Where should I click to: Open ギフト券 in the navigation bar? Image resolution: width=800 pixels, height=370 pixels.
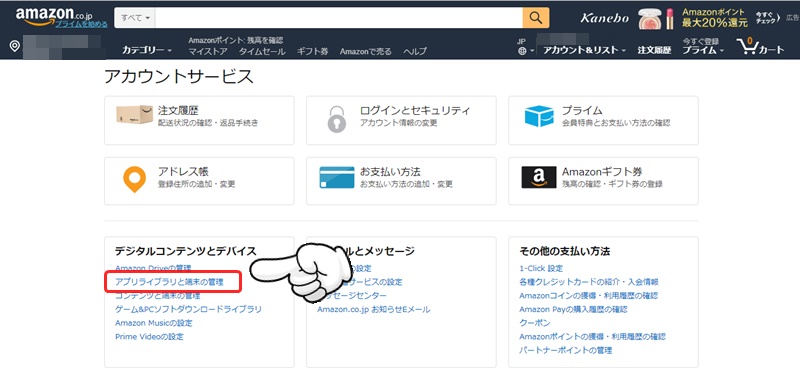312,51
